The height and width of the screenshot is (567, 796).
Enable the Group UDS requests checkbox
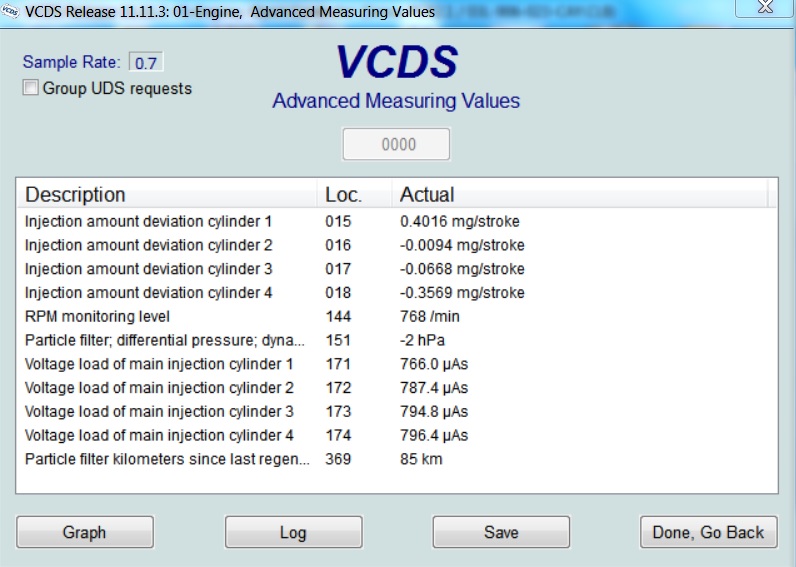(x=31, y=88)
